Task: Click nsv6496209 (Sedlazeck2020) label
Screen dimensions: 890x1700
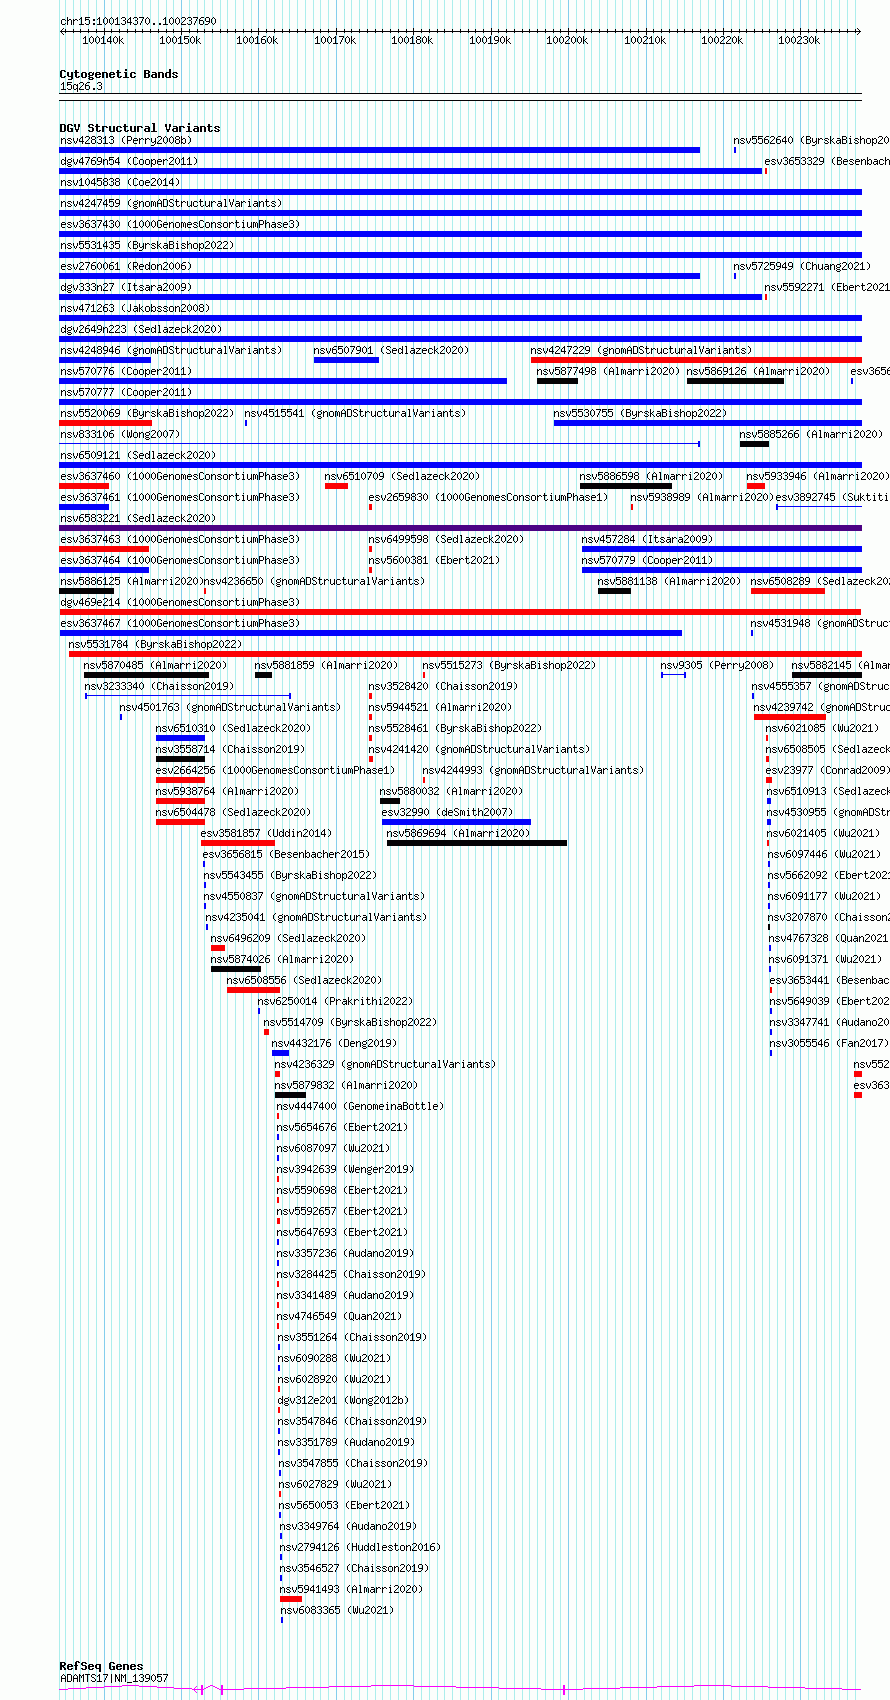Action: click(x=288, y=939)
